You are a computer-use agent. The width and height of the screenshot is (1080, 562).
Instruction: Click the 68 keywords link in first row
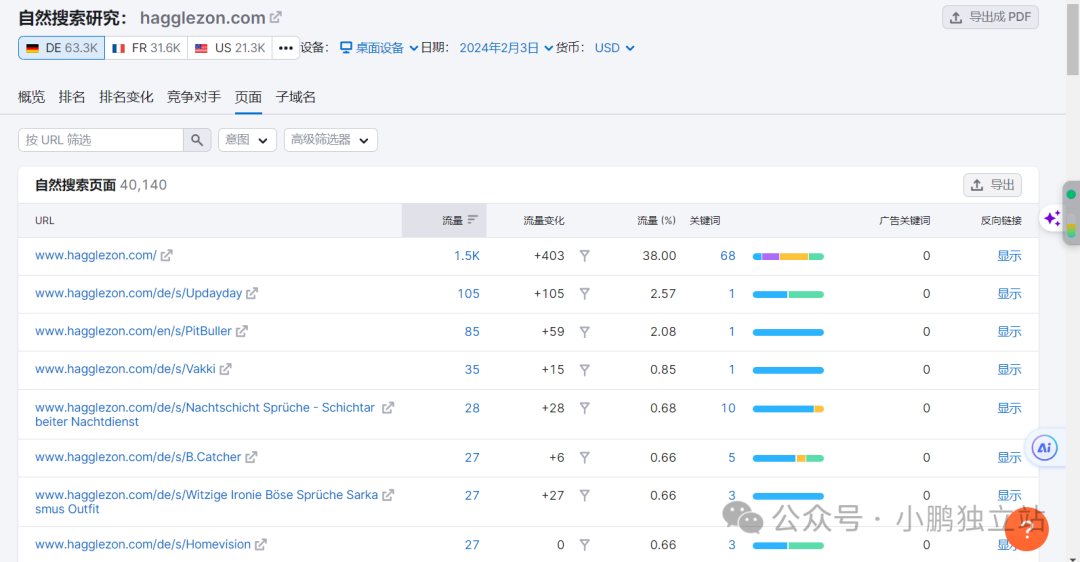727,256
